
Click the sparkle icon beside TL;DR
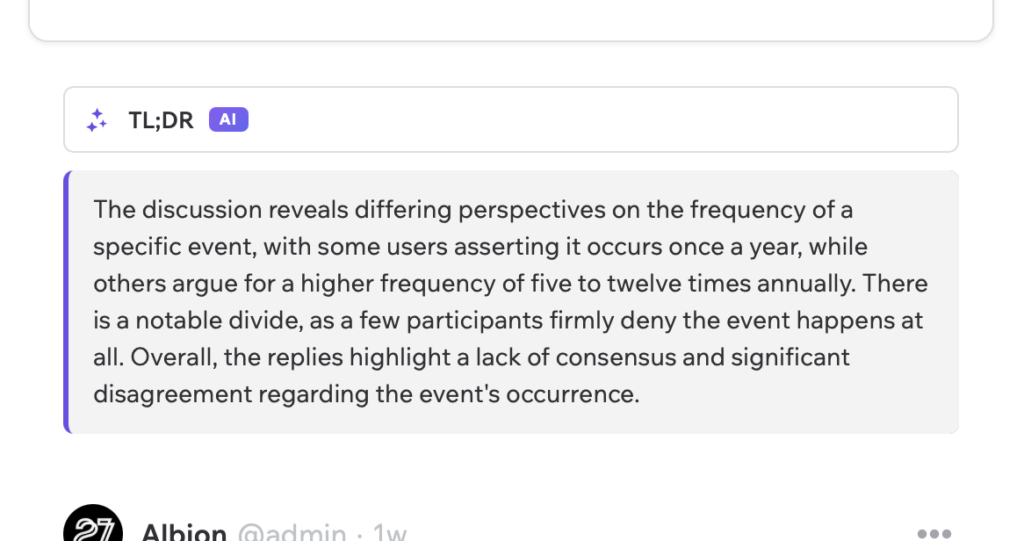97,121
